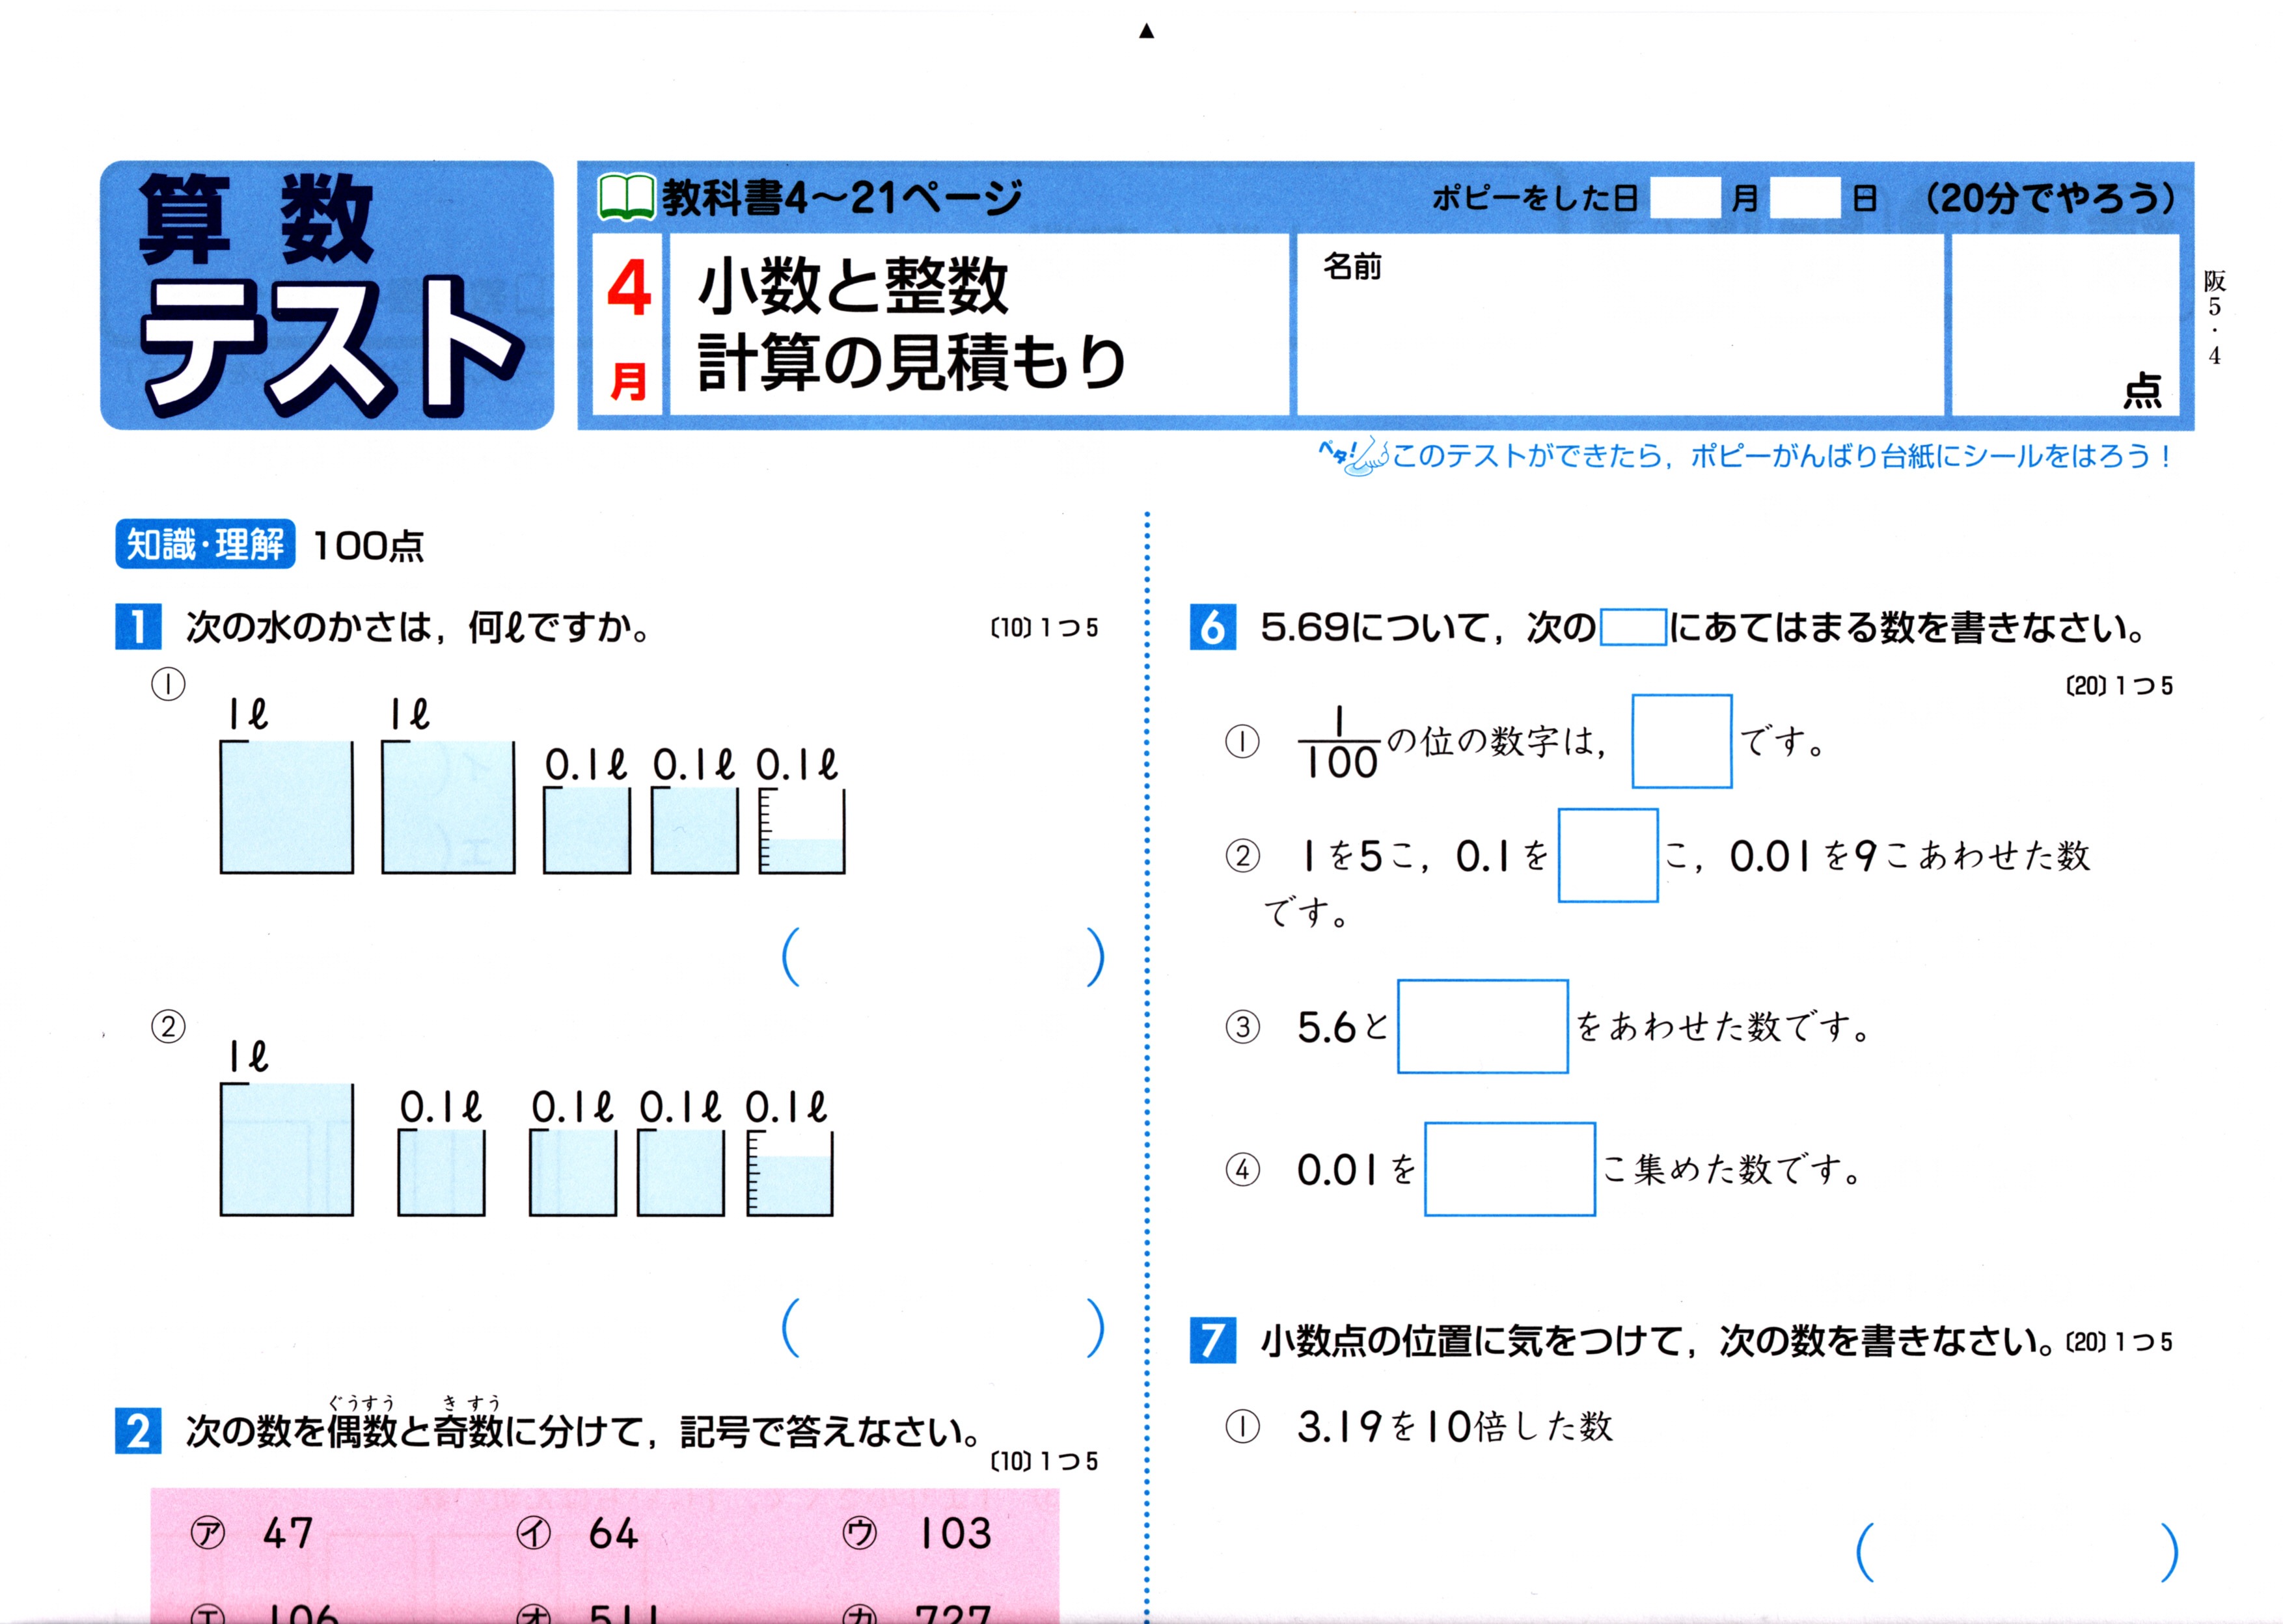Click the text 小数と整数
Viewport: 2283px width, 1624px height.
(x=853, y=286)
